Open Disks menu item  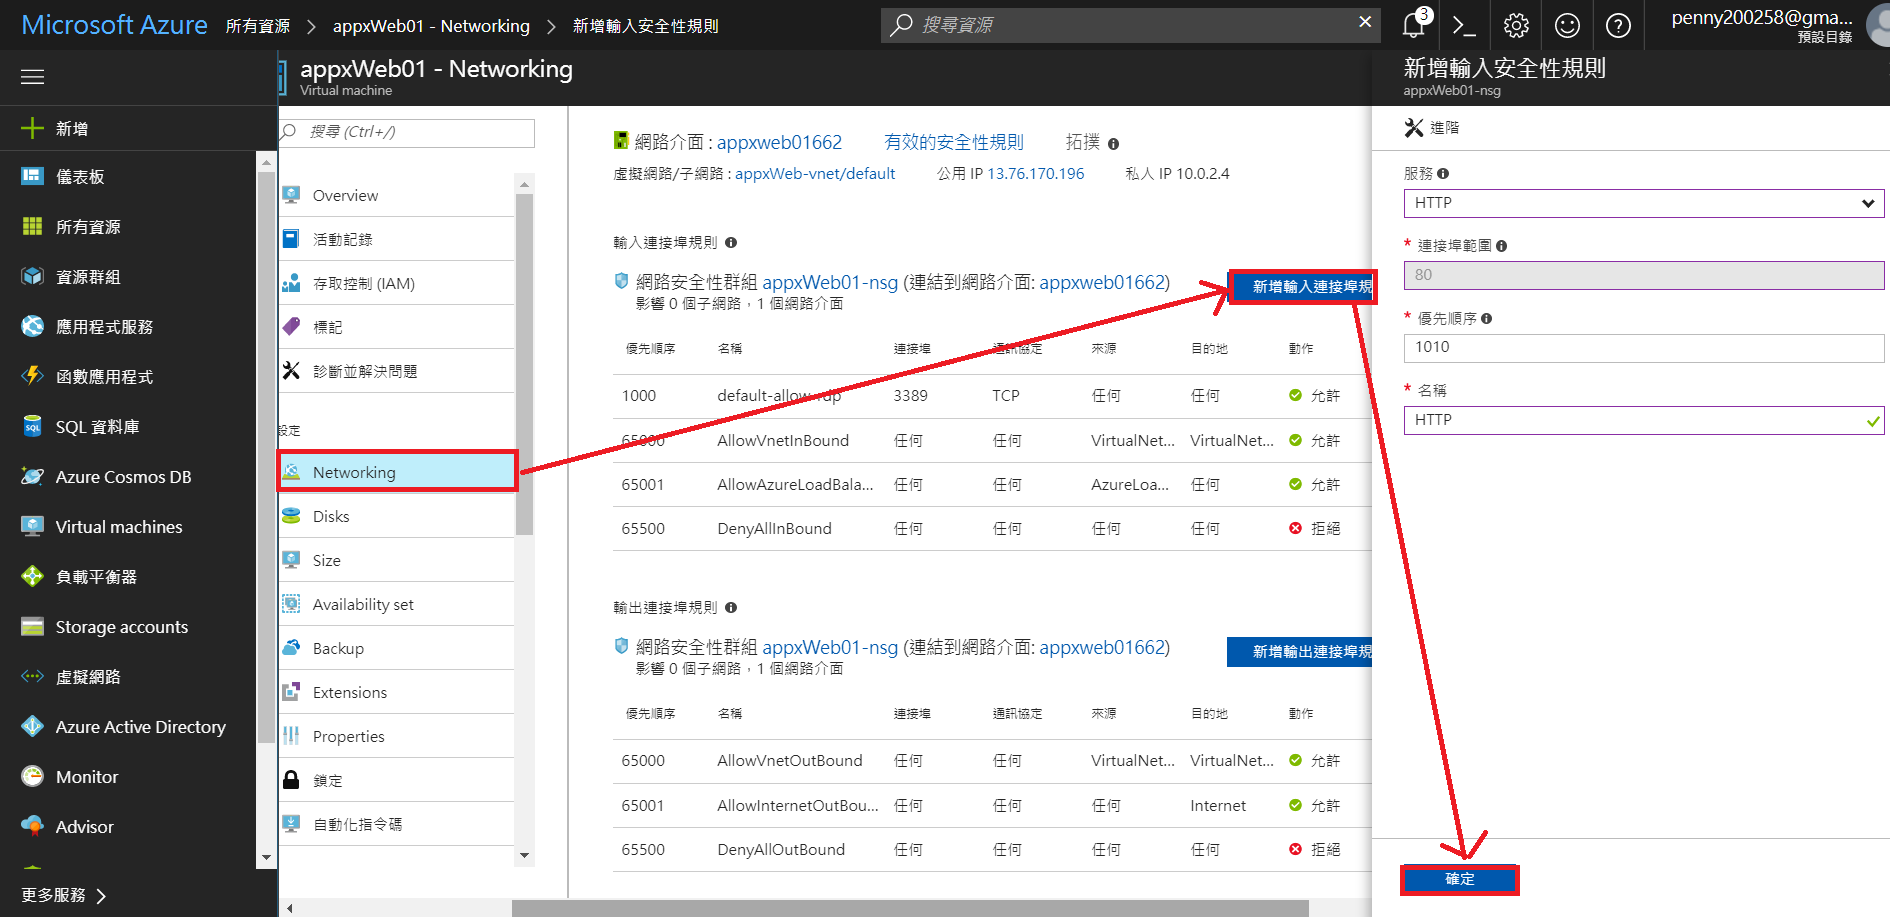(x=397, y=517)
